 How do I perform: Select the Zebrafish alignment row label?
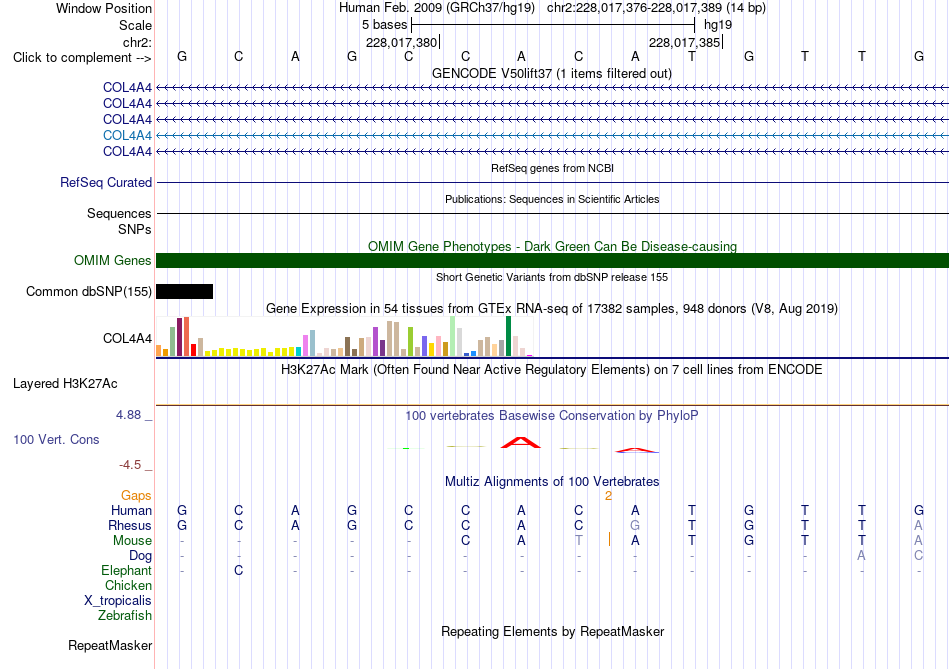(125, 615)
